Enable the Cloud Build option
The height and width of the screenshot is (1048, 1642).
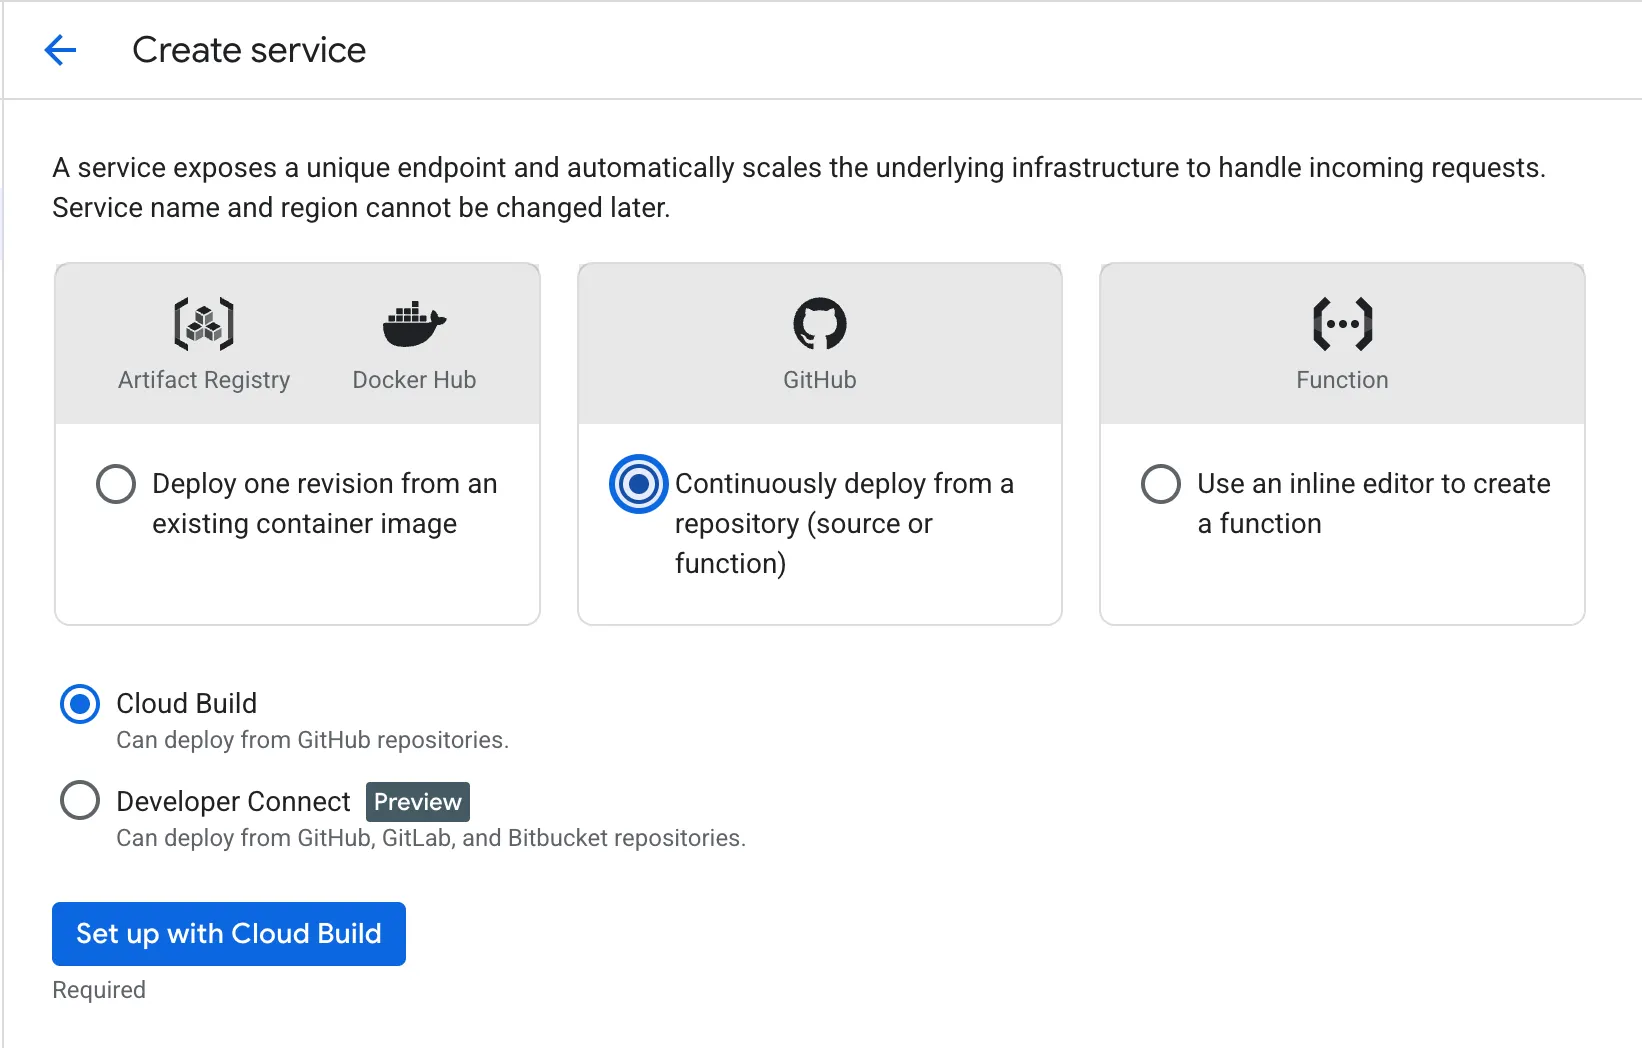(x=80, y=704)
